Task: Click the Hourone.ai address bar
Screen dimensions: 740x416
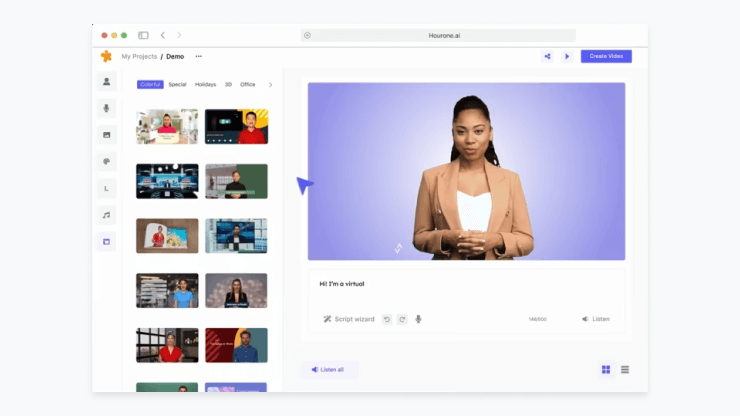Action: (x=438, y=35)
